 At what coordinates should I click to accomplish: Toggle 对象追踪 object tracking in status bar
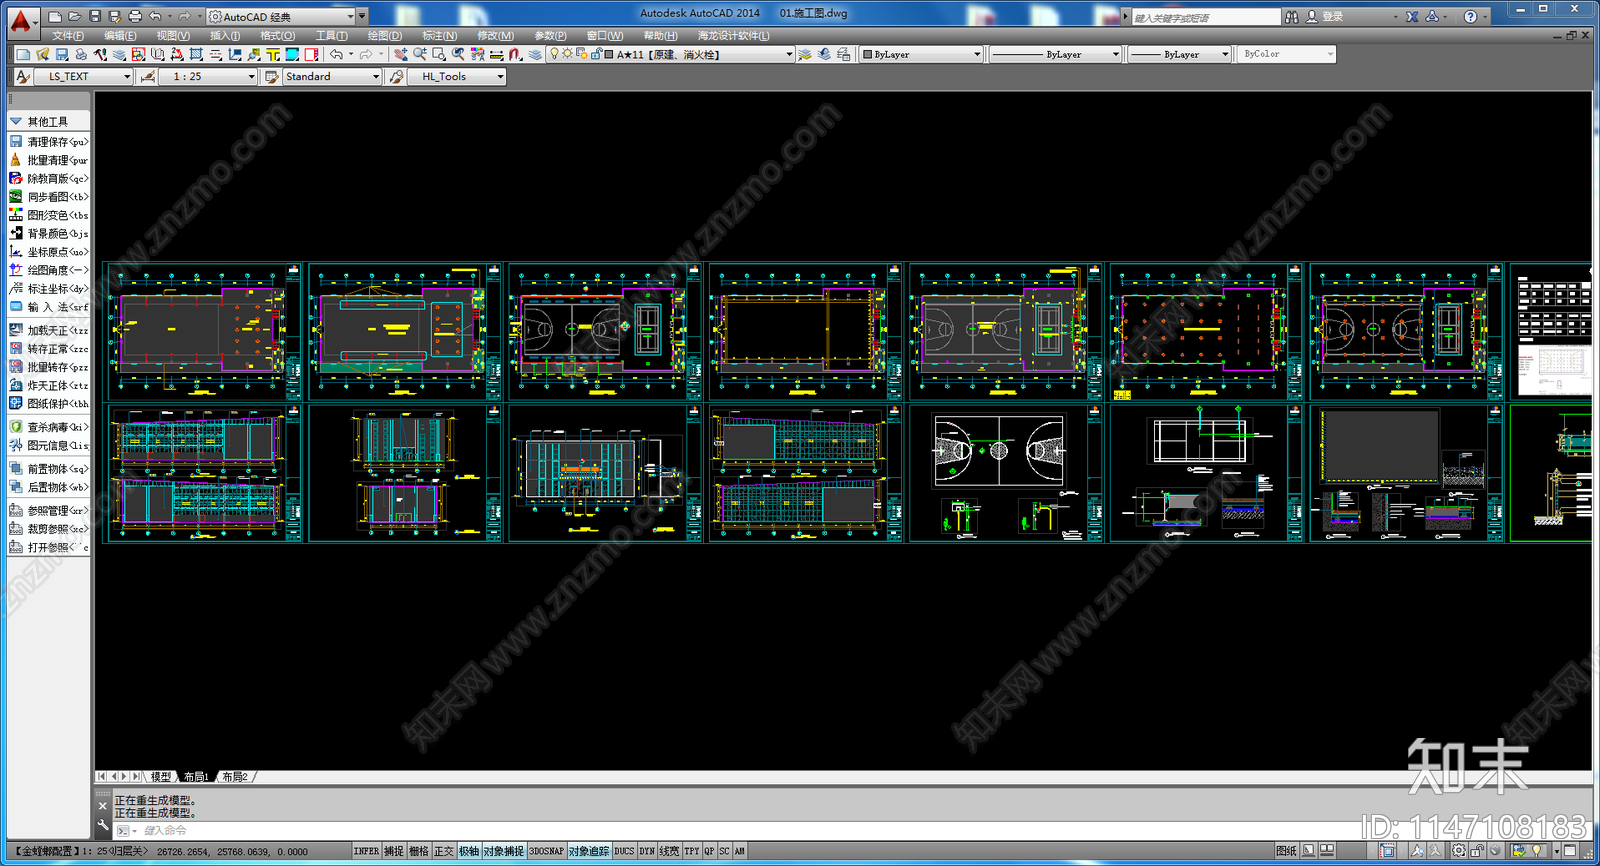pyautogui.click(x=589, y=851)
